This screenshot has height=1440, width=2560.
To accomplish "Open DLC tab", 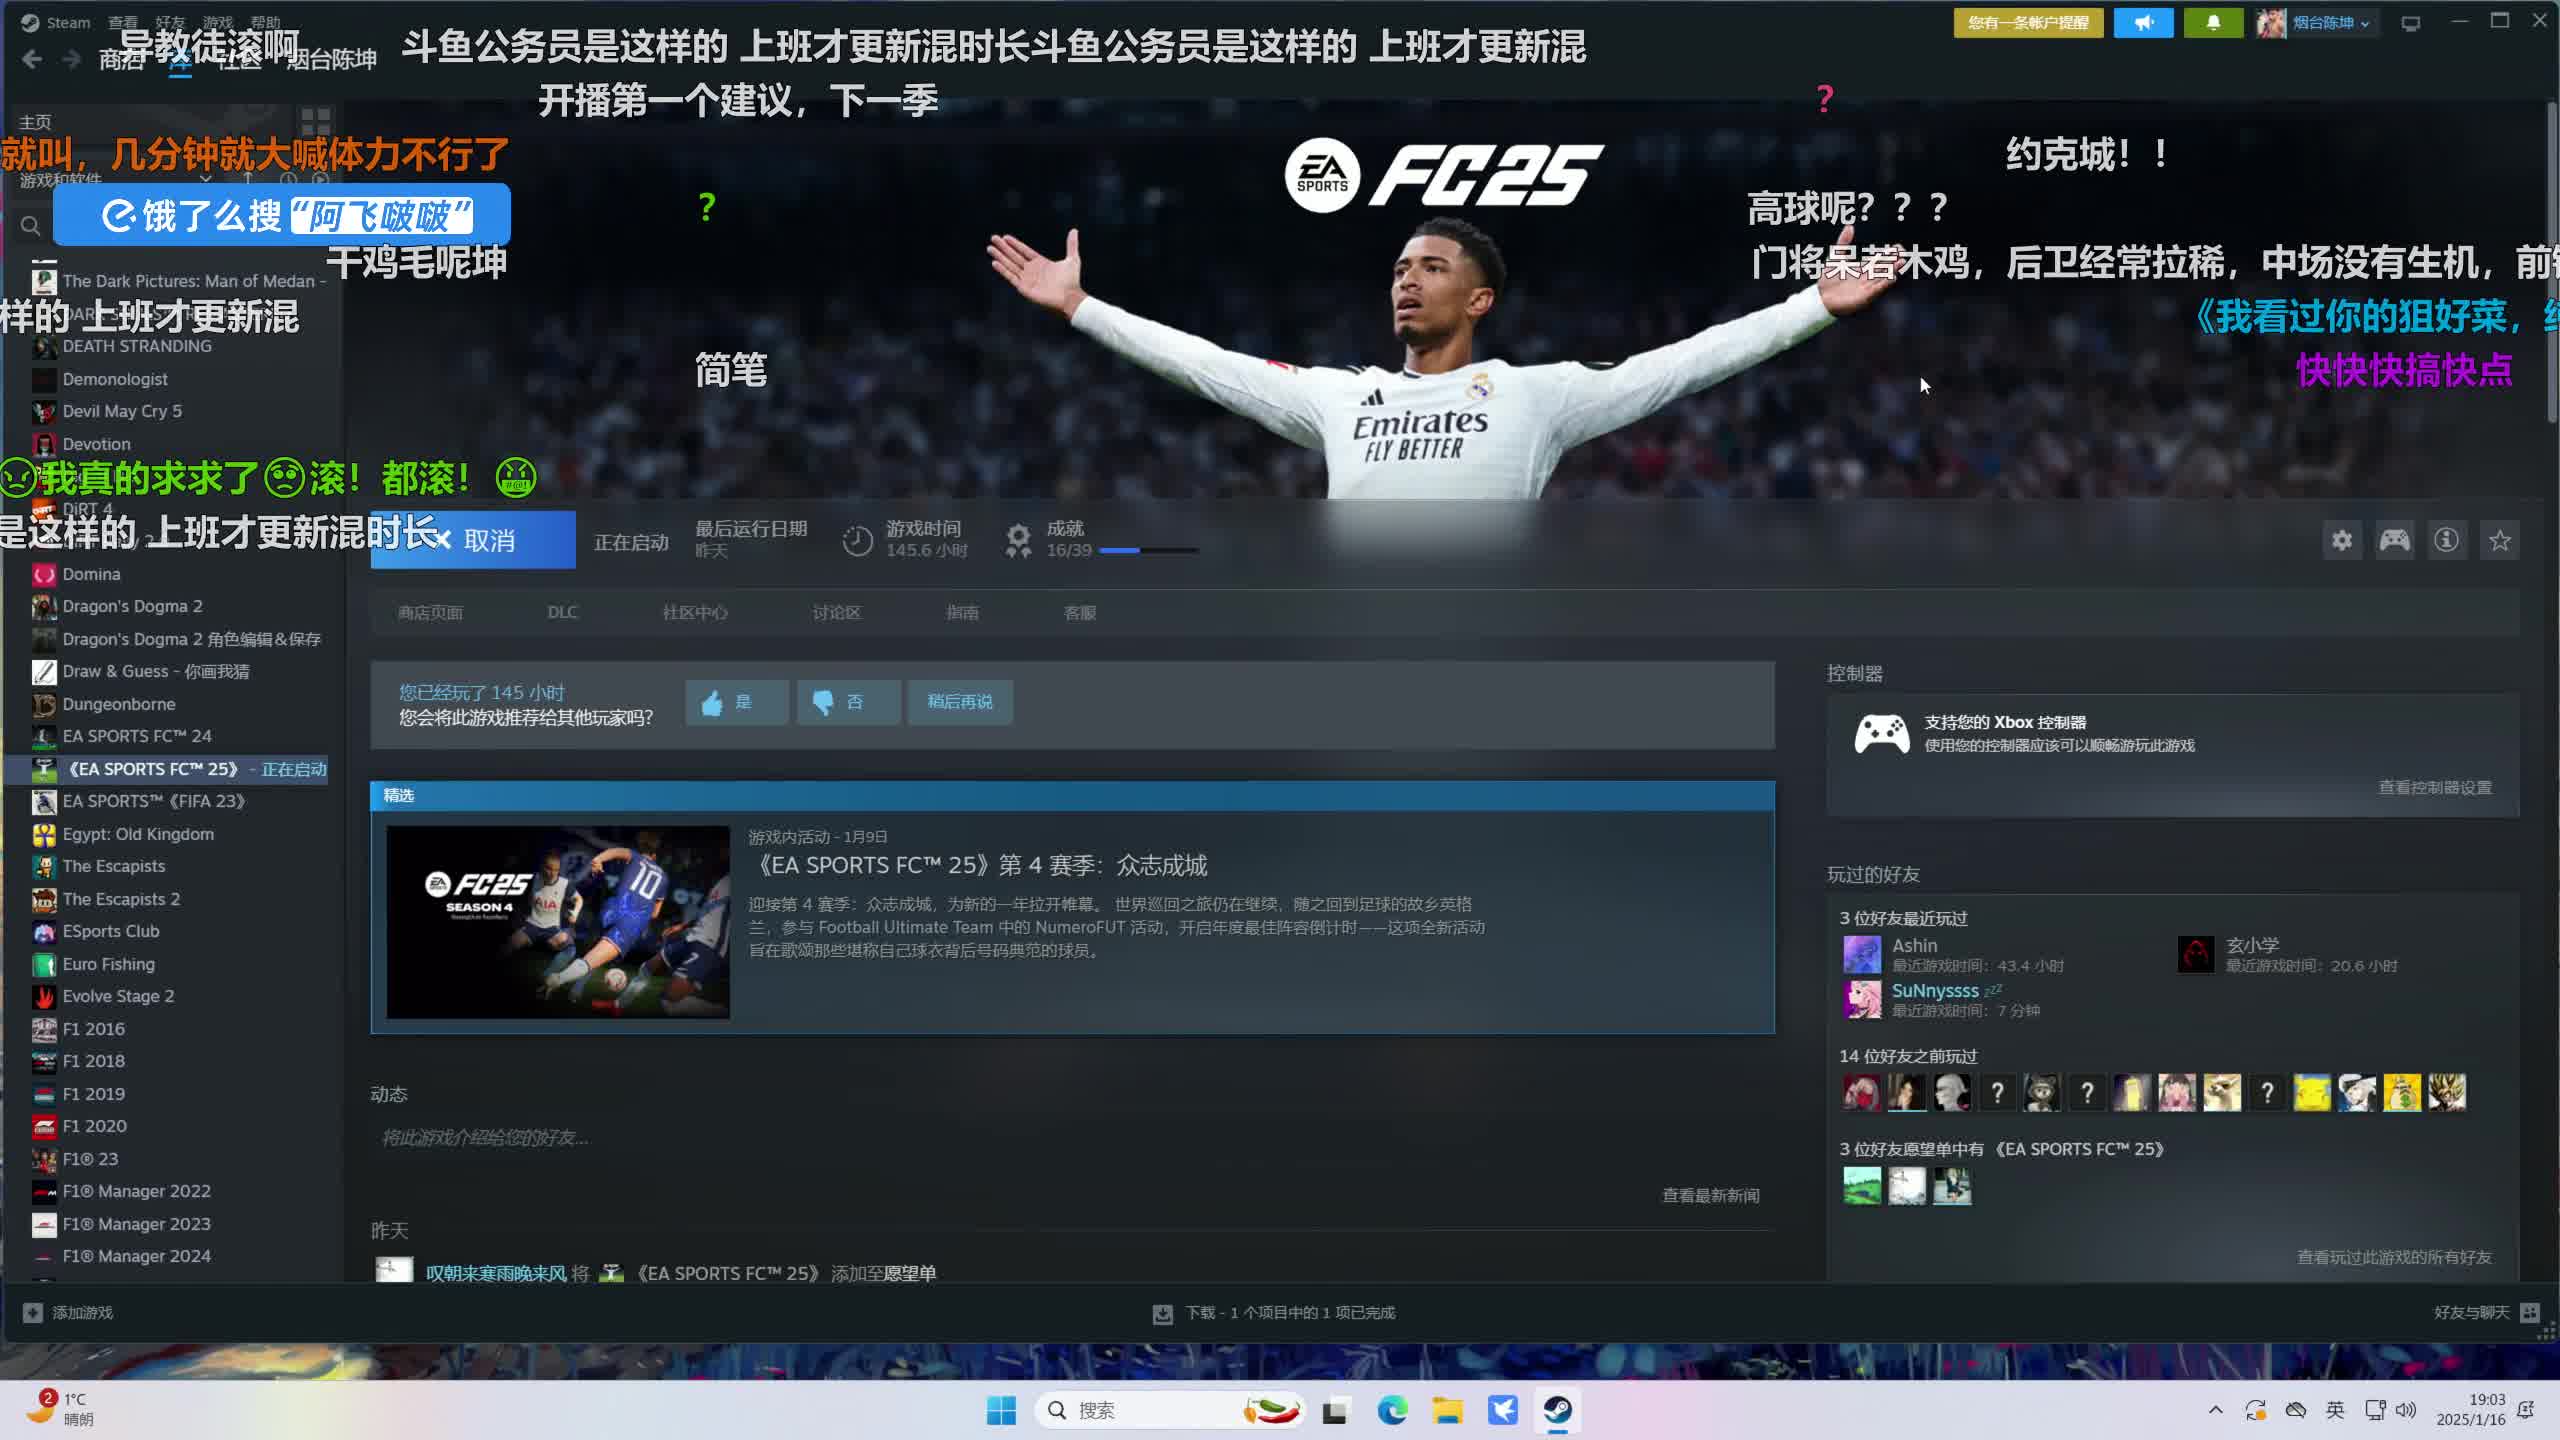I will [x=562, y=612].
